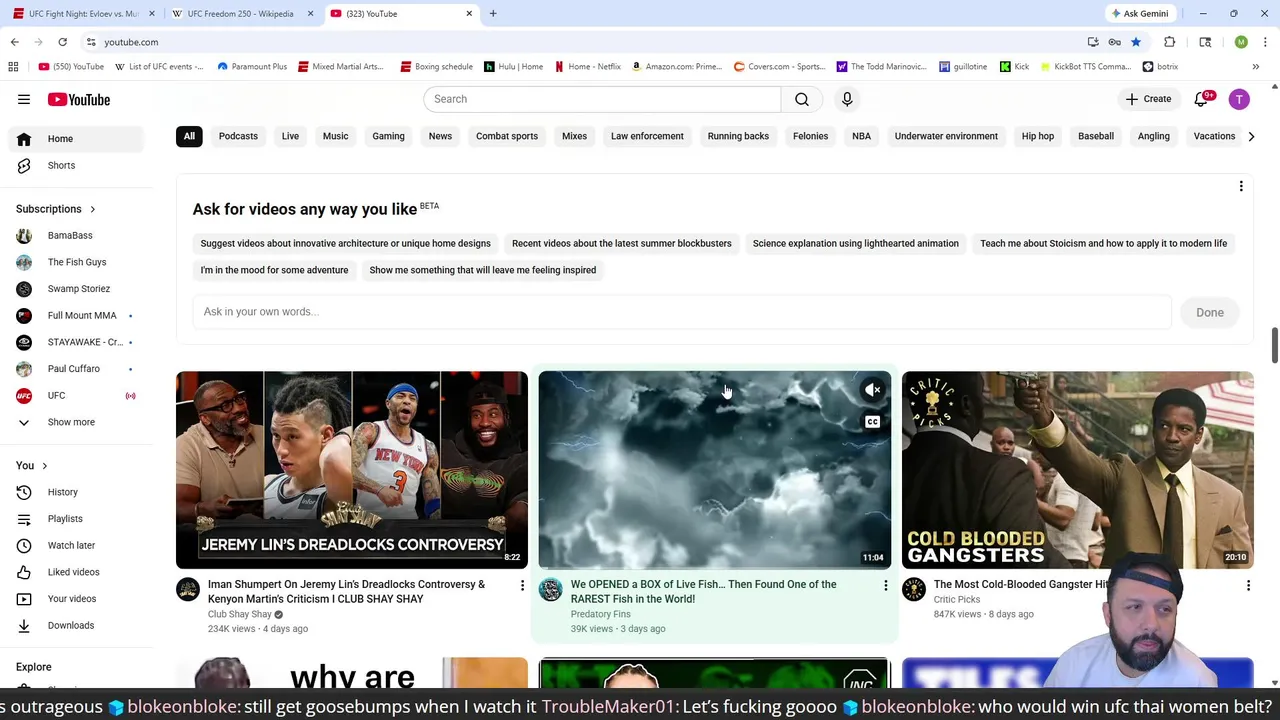Open Ask for videos section options menu
The width and height of the screenshot is (1280, 720).
coord(1241,187)
